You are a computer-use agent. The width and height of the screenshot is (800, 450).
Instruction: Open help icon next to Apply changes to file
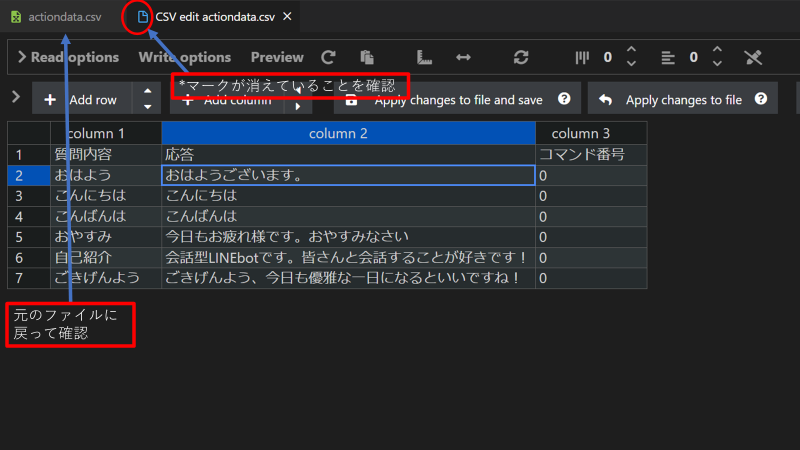pos(761,98)
